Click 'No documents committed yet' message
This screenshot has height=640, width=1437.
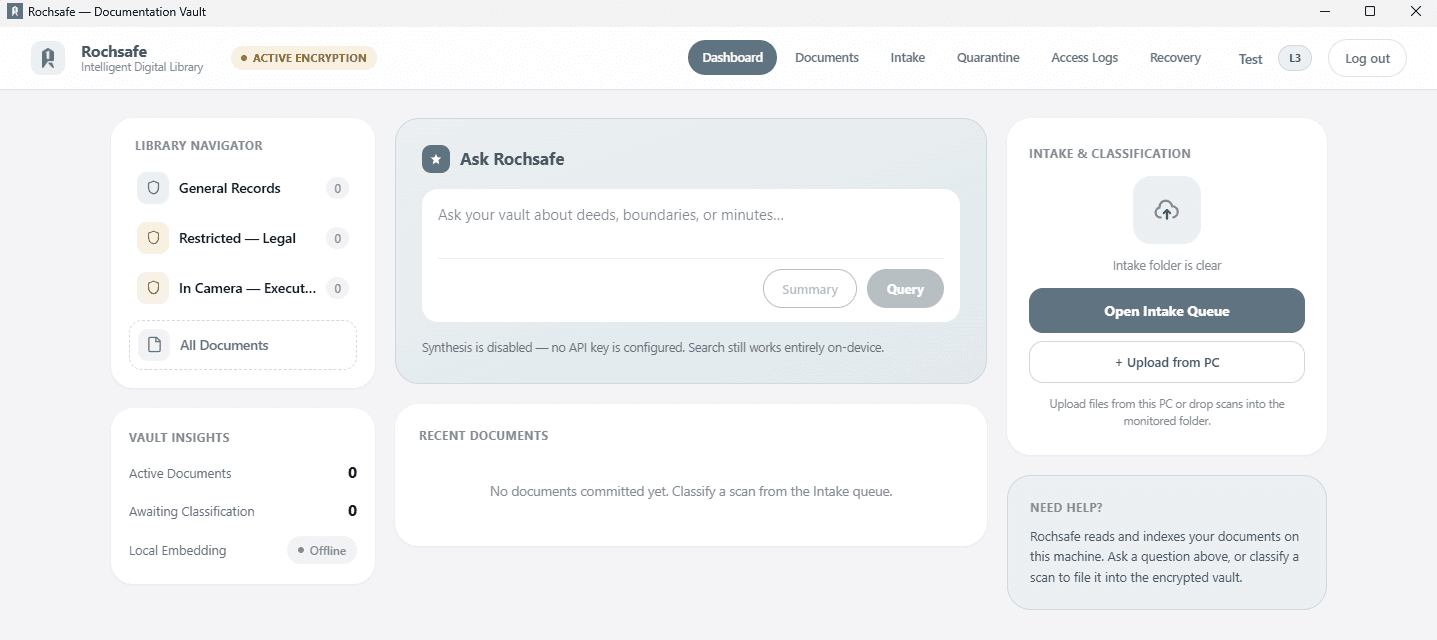(x=691, y=491)
